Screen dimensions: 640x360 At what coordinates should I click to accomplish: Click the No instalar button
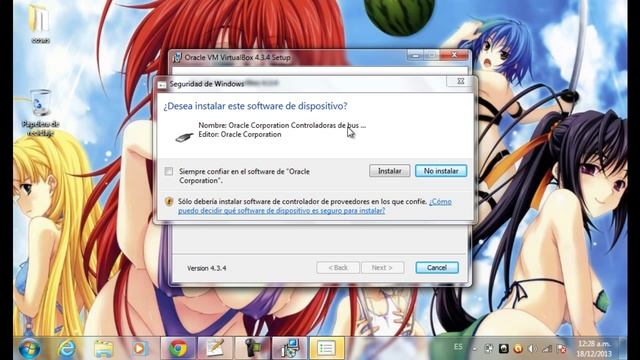pyautogui.click(x=441, y=171)
